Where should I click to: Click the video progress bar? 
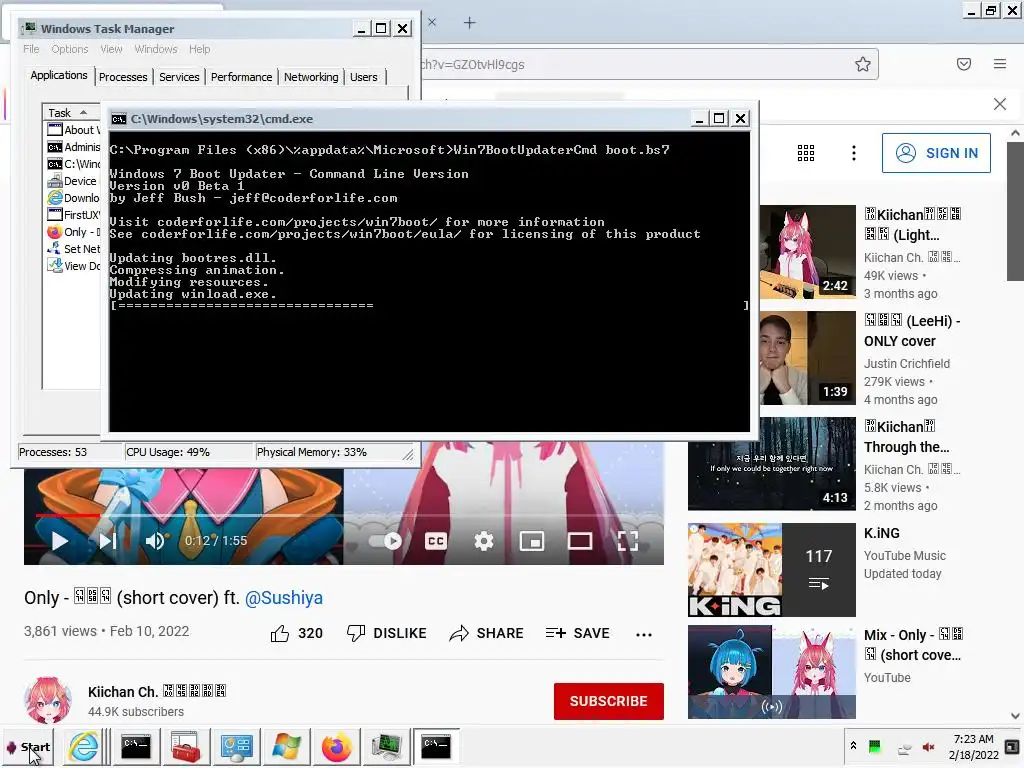click(x=344, y=515)
